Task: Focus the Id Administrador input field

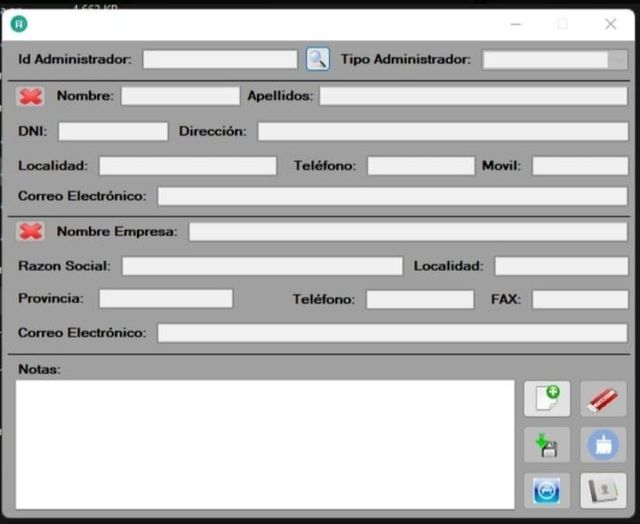Action: [x=220, y=60]
